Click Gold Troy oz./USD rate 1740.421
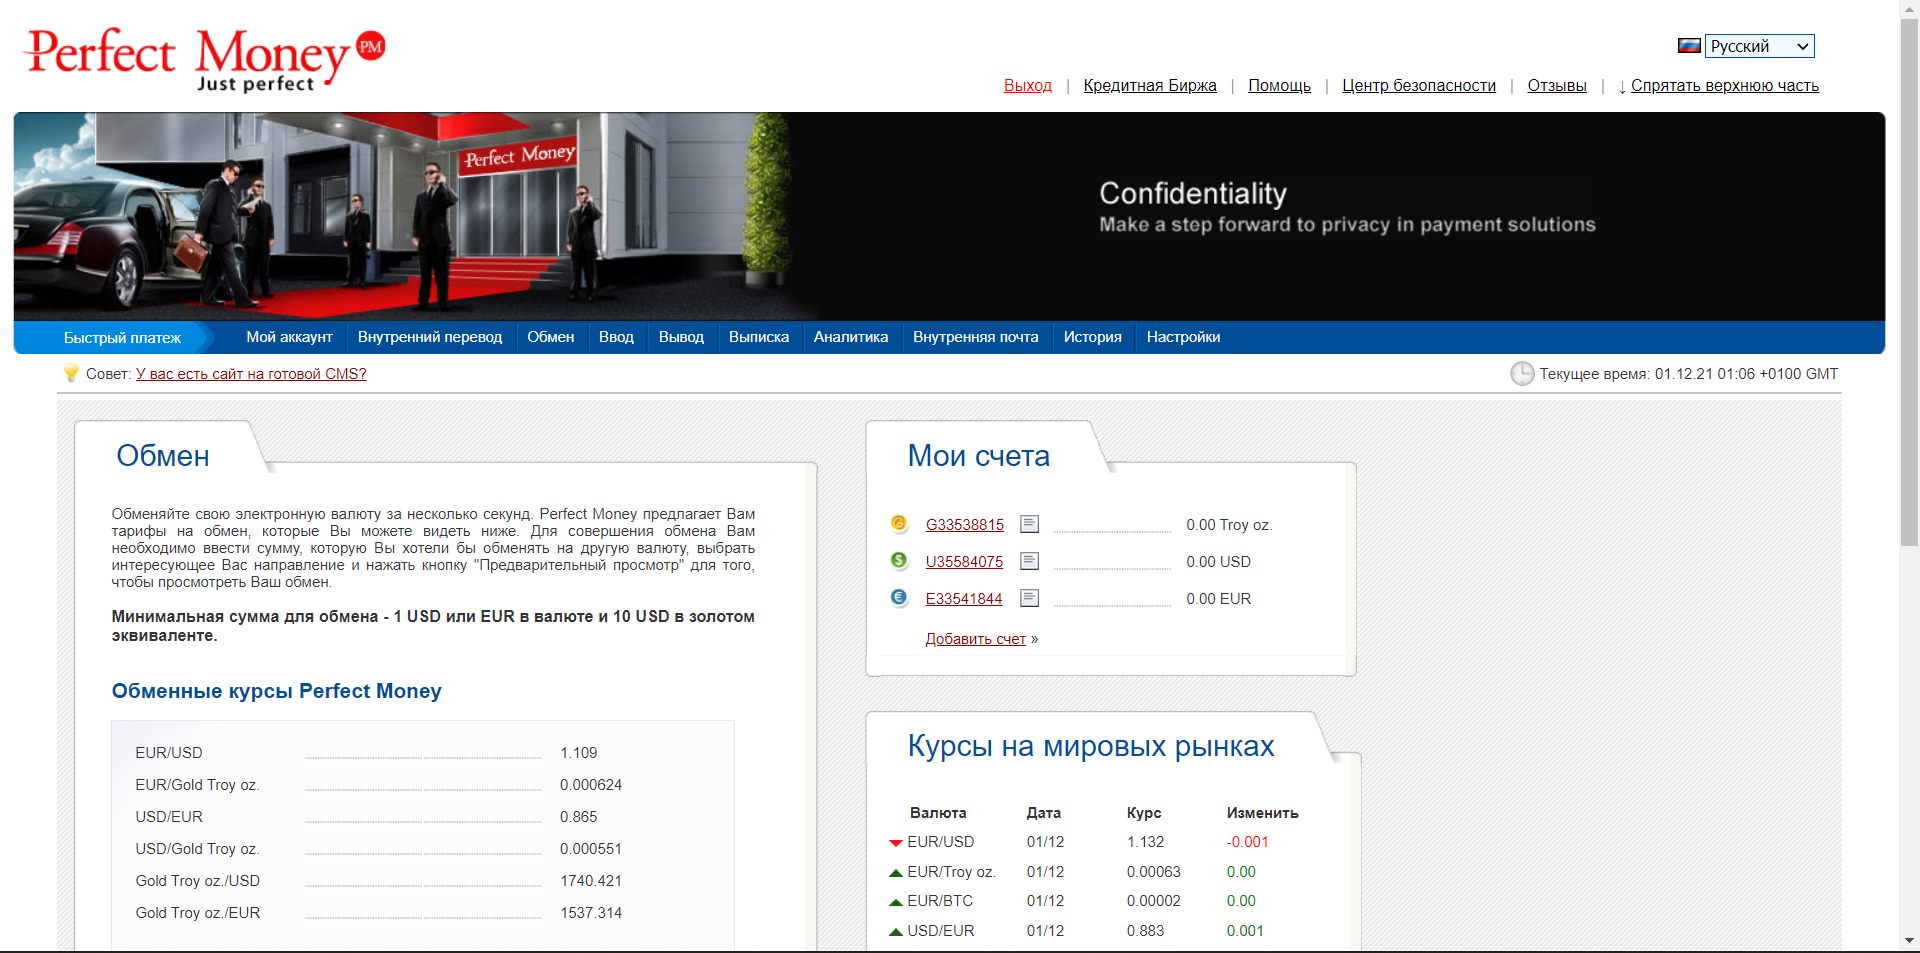This screenshot has width=1920, height=953. point(591,881)
